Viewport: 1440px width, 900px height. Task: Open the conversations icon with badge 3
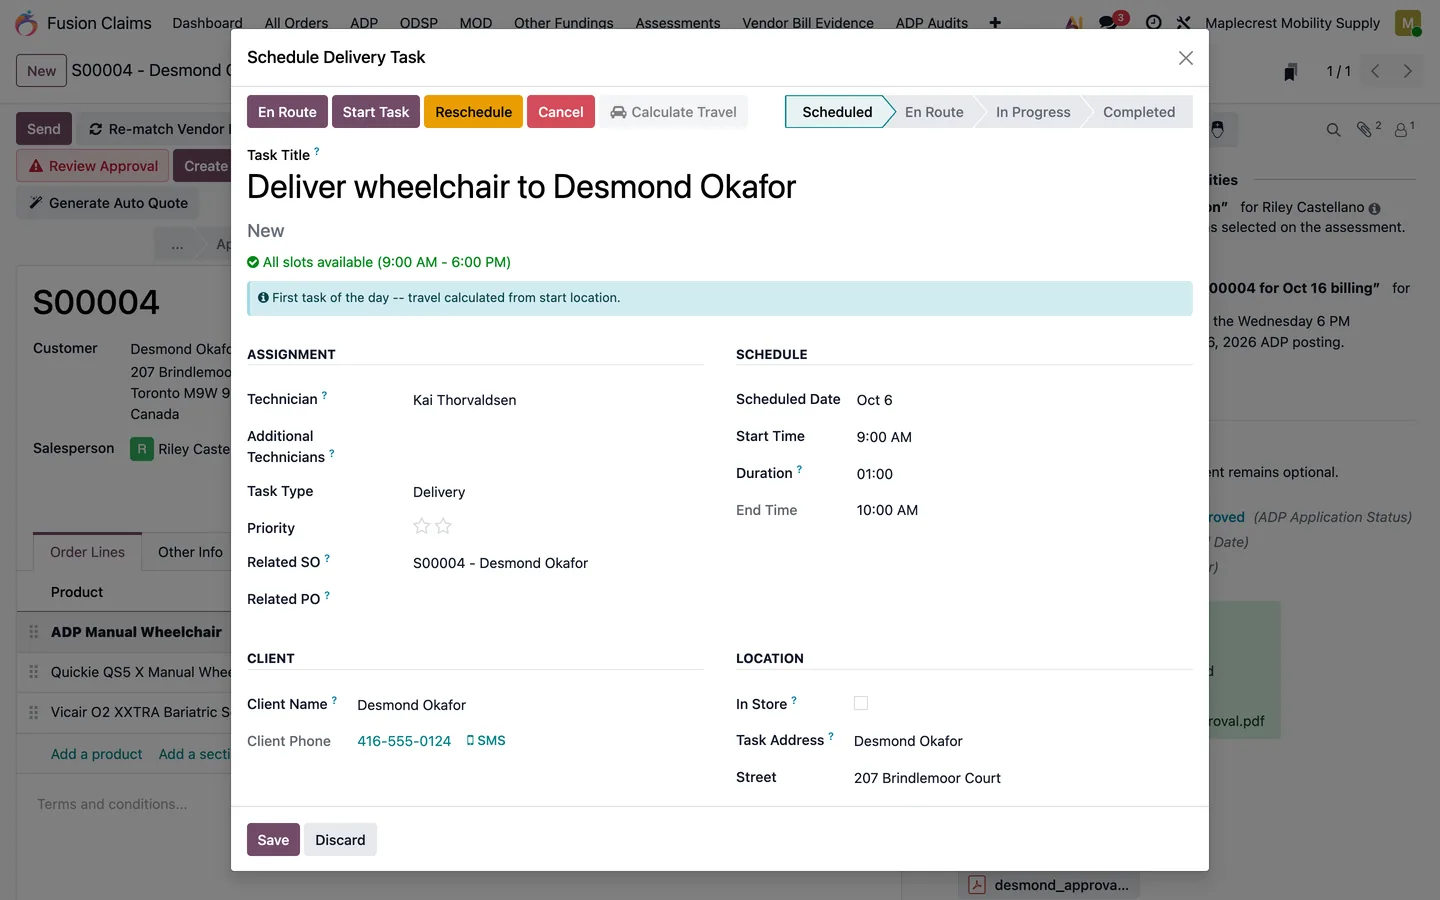pos(1109,22)
